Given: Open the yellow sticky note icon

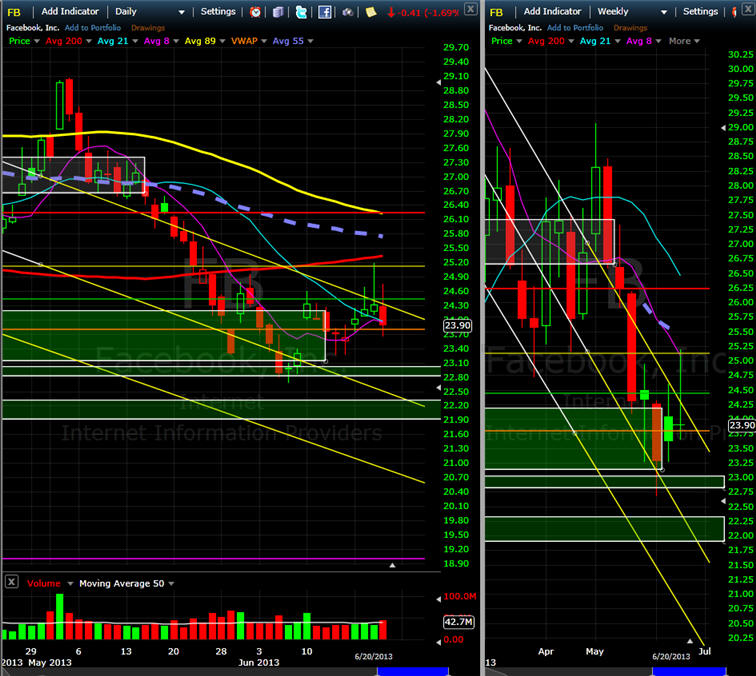Looking at the screenshot, I should tap(370, 12).
